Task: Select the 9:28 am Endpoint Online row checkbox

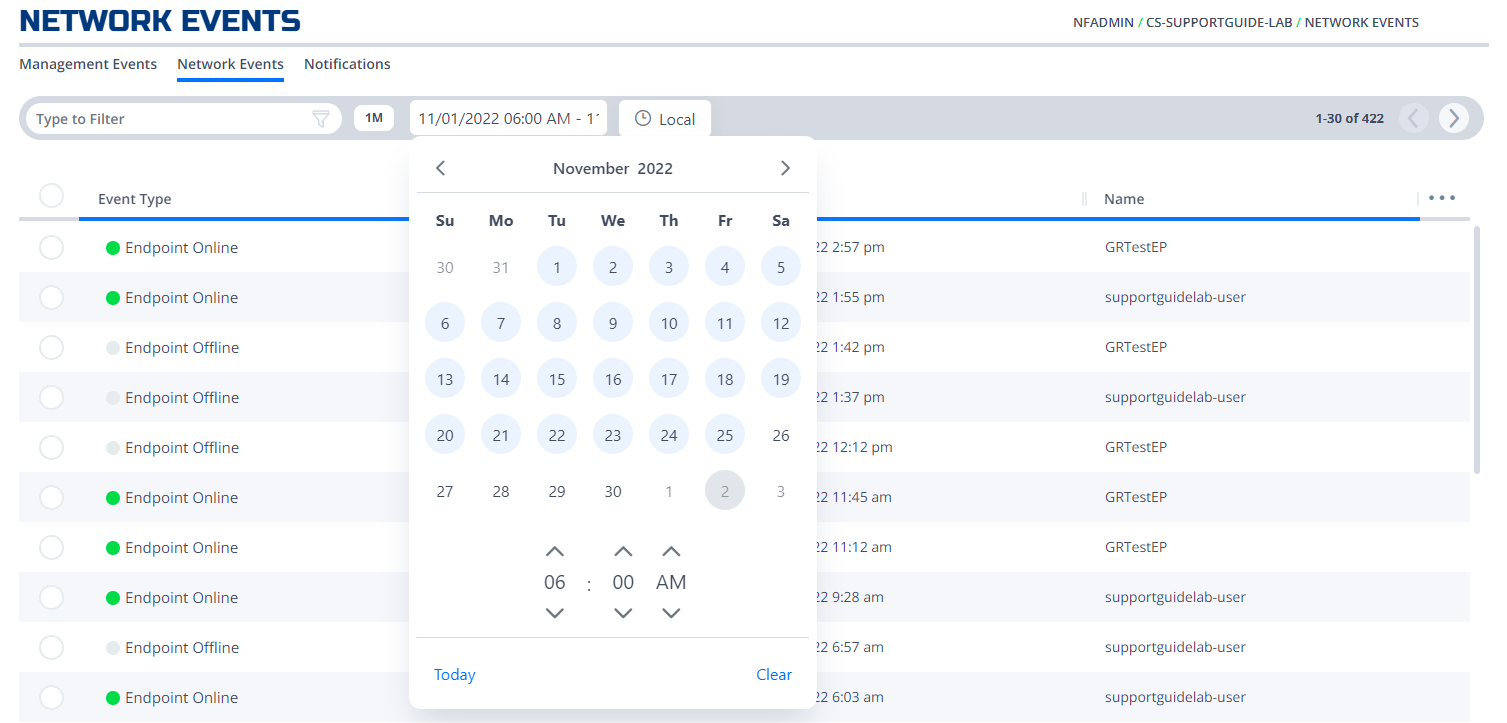Action: [x=51, y=597]
